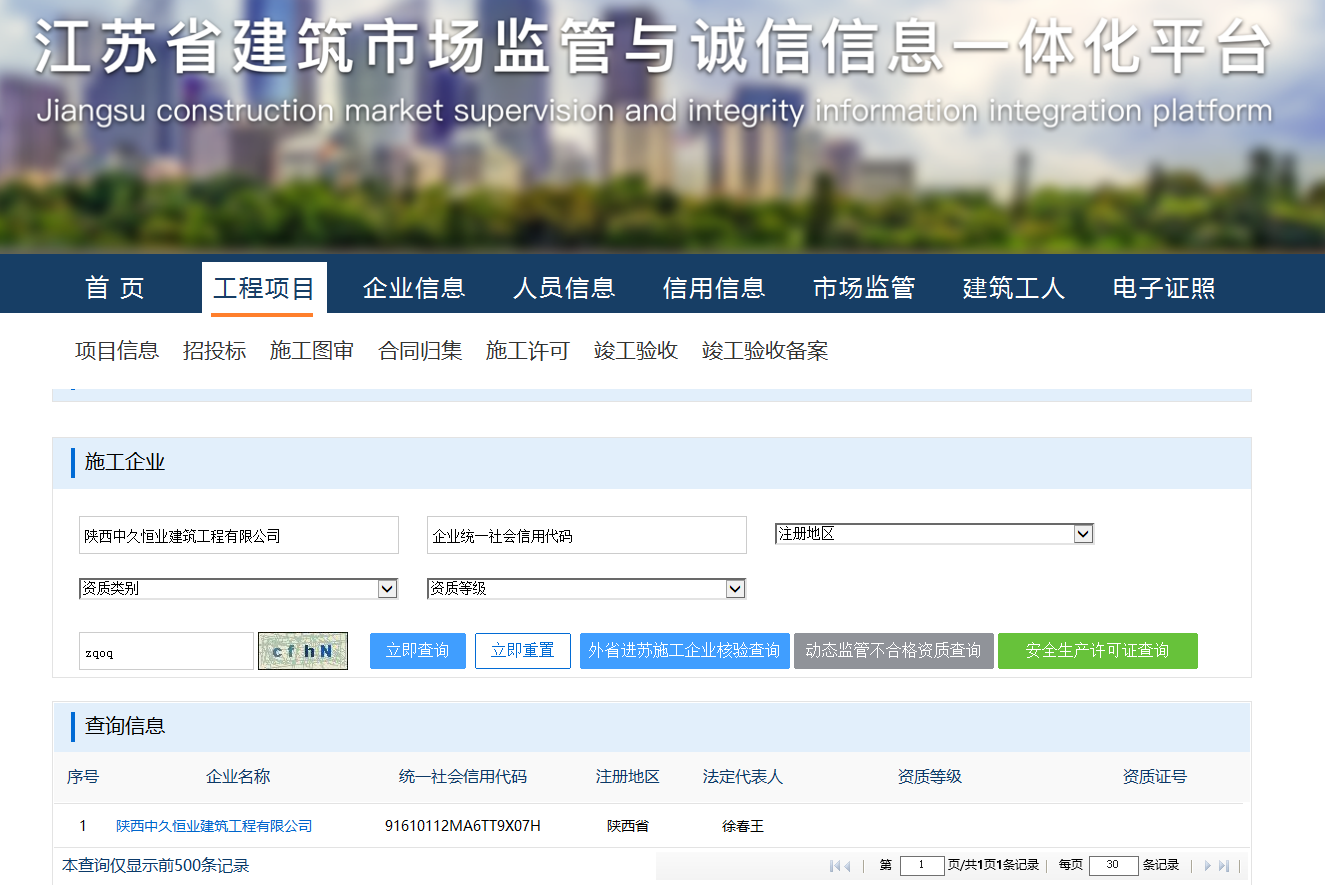Click 安全生产许可证查询 button
Viewport: 1325px width, 885px height.
(1098, 651)
